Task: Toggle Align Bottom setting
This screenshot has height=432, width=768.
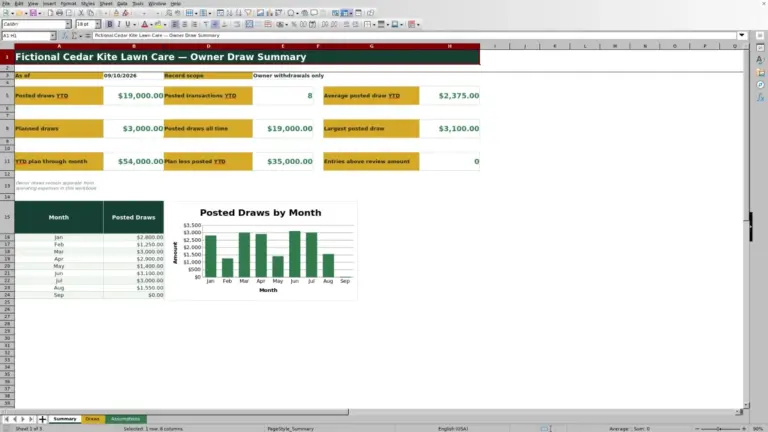Action: 225,24
